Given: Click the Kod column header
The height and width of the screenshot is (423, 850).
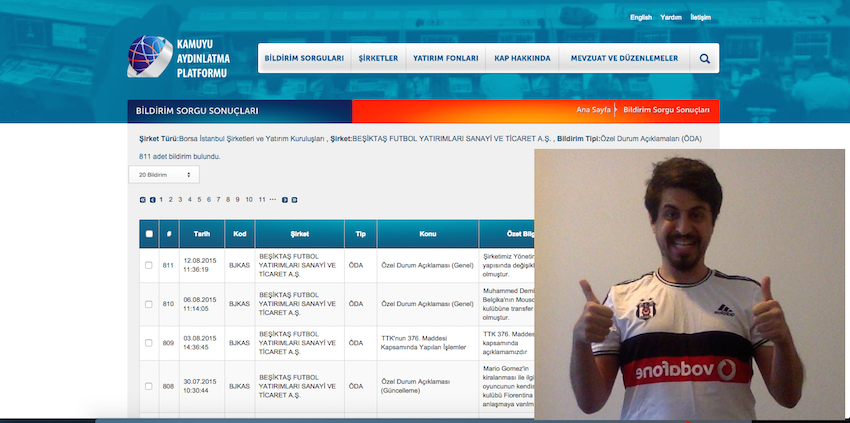Looking at the screenshot, I should (240, 234).
